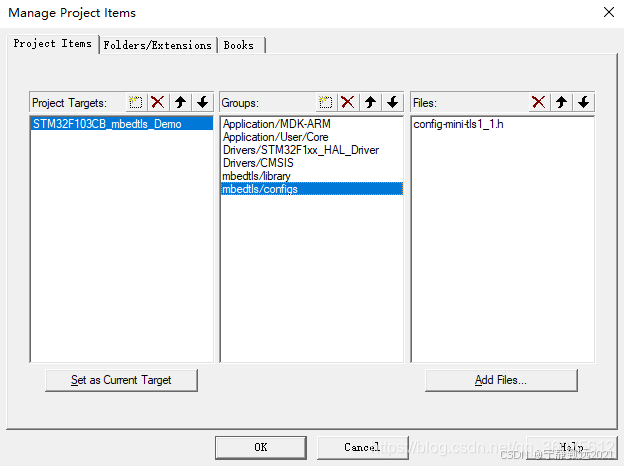The height and width of the screenshot is (466, 624).
Task: Move the project target up
Action: click(x=180, y=102)
